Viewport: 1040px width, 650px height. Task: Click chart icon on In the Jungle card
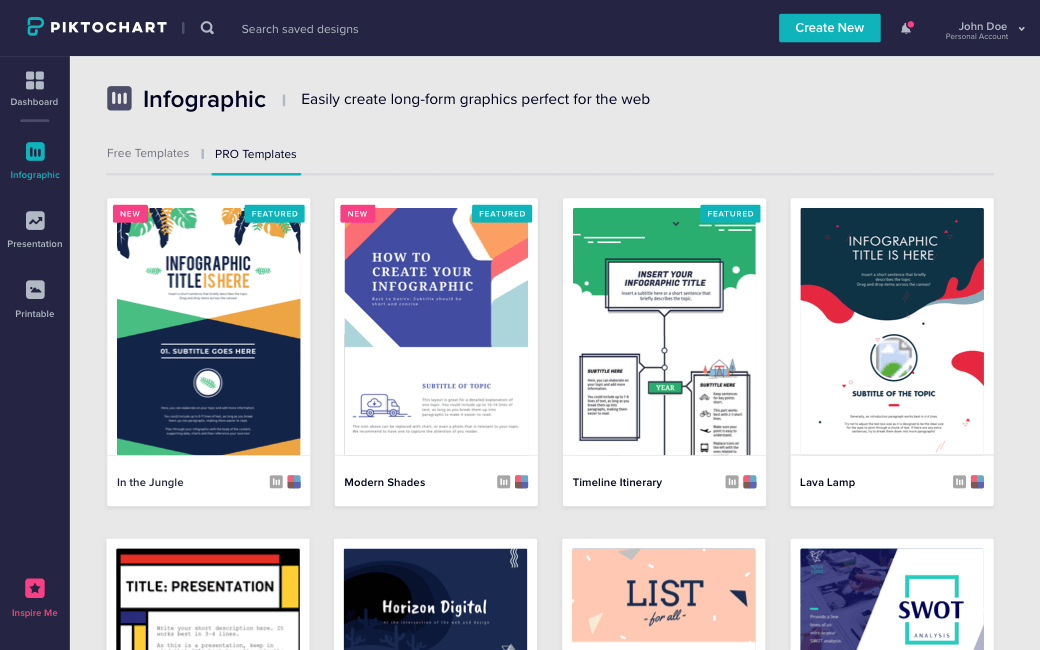point(276,482)
